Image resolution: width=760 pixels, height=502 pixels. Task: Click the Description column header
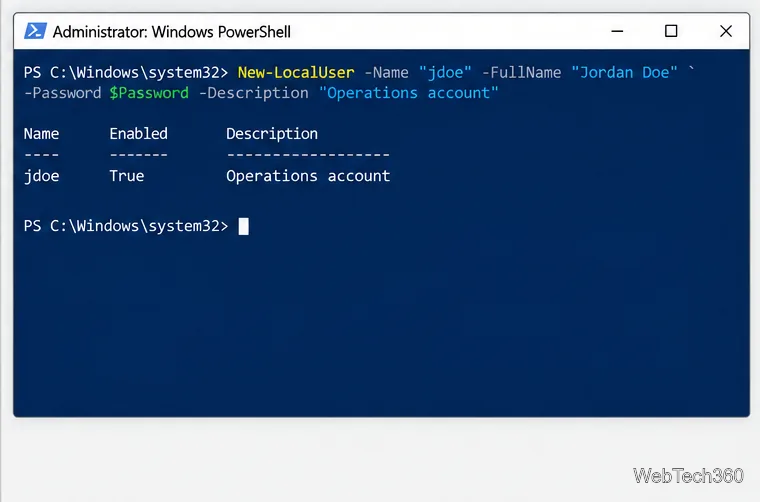pyautogui.click(x=272, y=134)
